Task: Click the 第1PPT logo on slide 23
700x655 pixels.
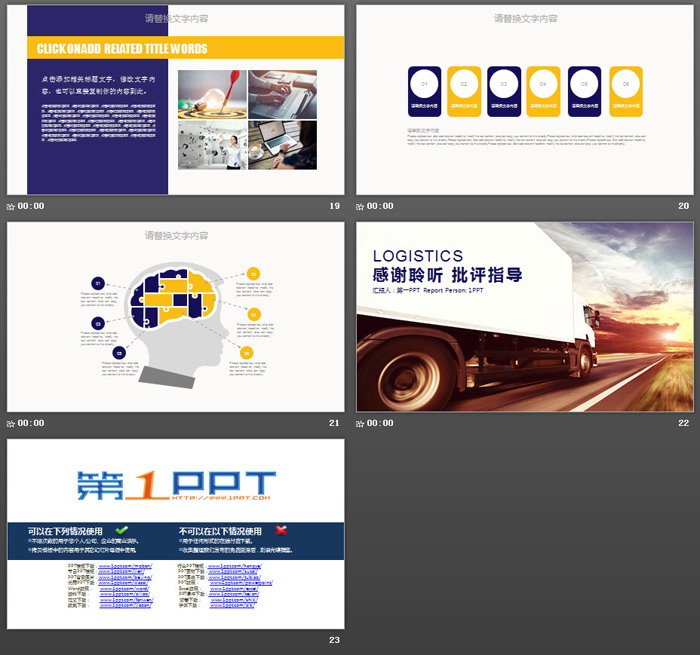Action: [175, 486]
